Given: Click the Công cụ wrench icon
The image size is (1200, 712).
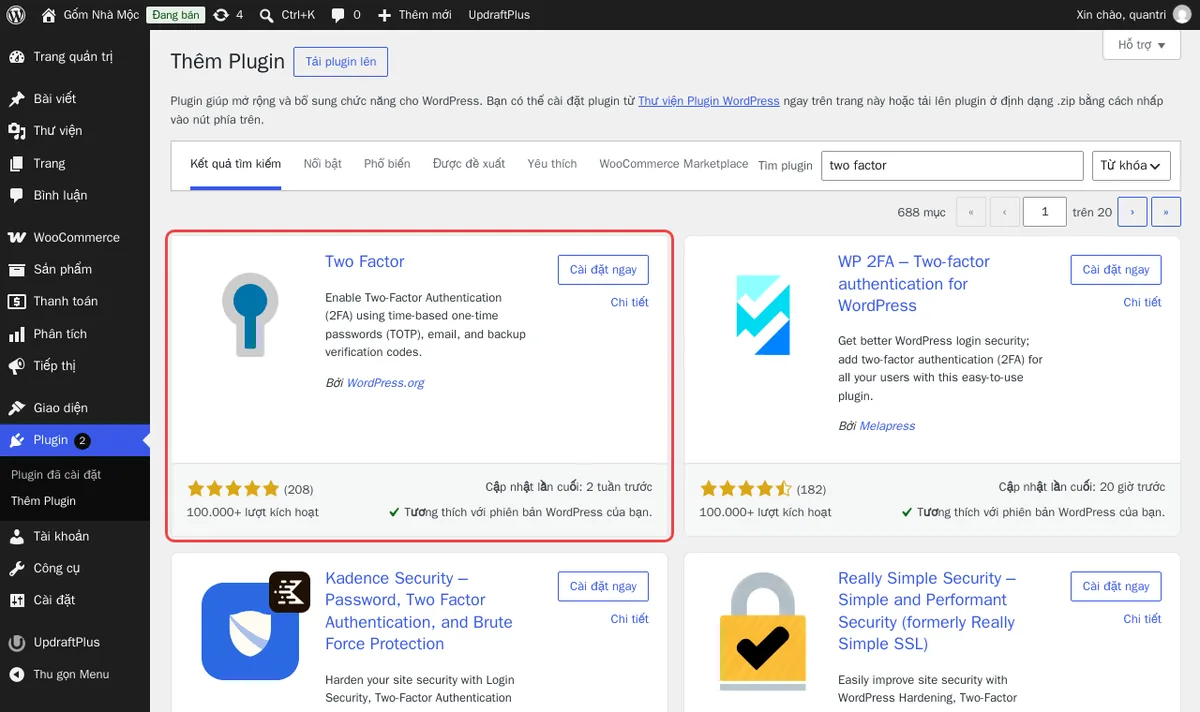Looking at the screenshot, I should tap(17, 568).
